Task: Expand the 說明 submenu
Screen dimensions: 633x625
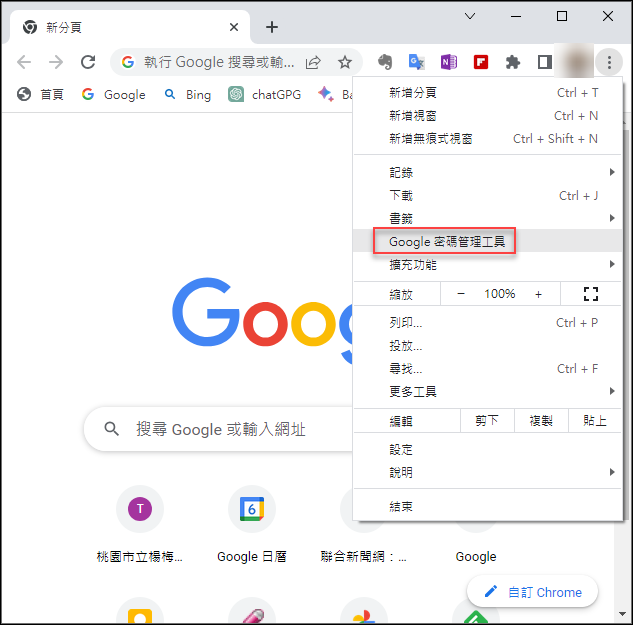Action: (488, 472)
